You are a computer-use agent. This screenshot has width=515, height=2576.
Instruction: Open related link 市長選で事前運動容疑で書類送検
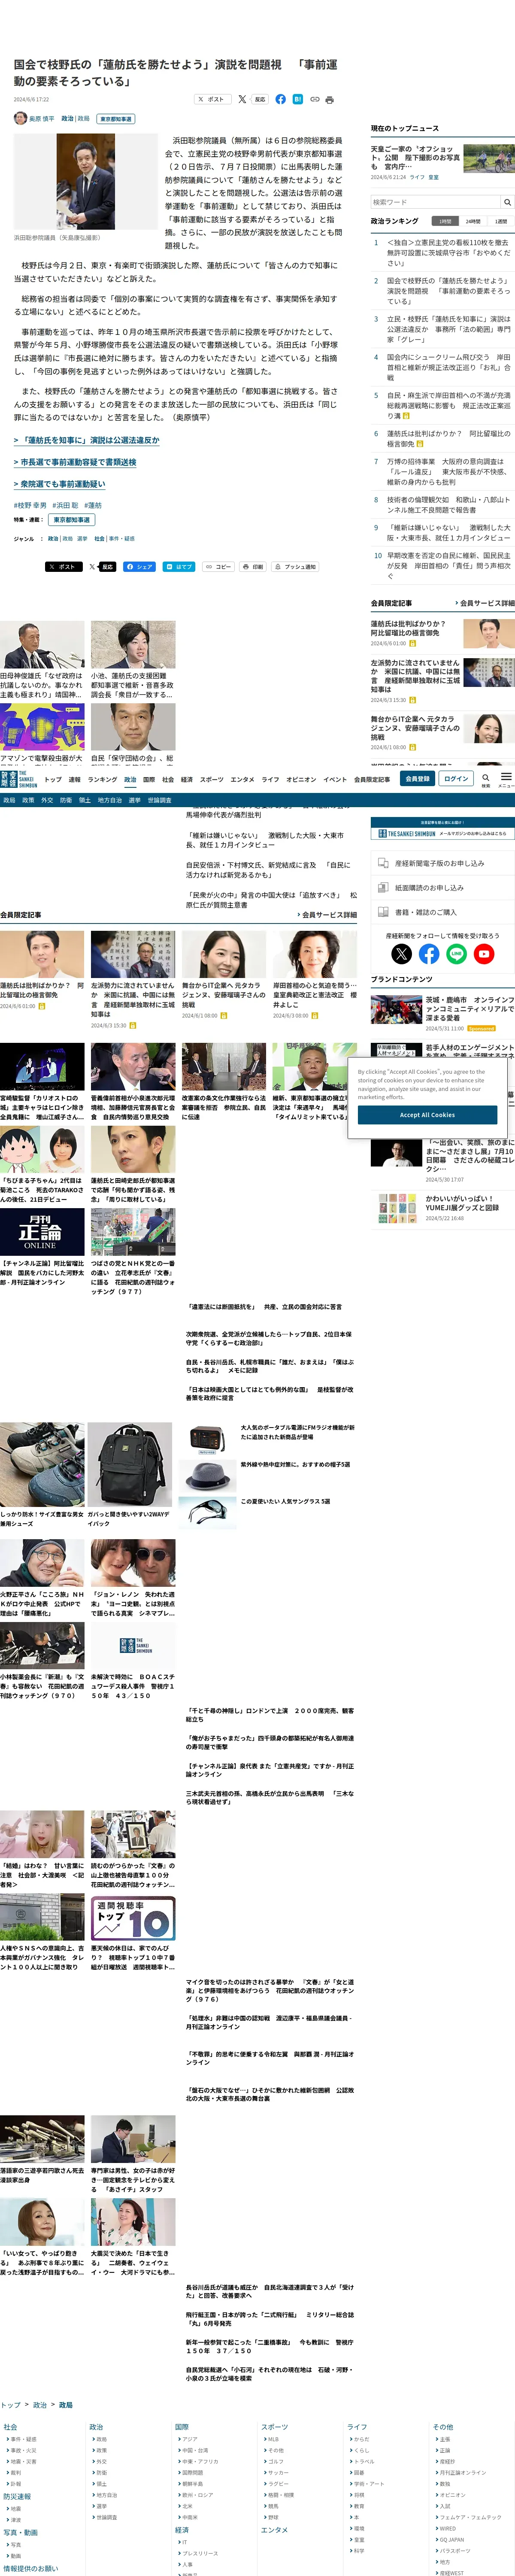tap(75, 462)
